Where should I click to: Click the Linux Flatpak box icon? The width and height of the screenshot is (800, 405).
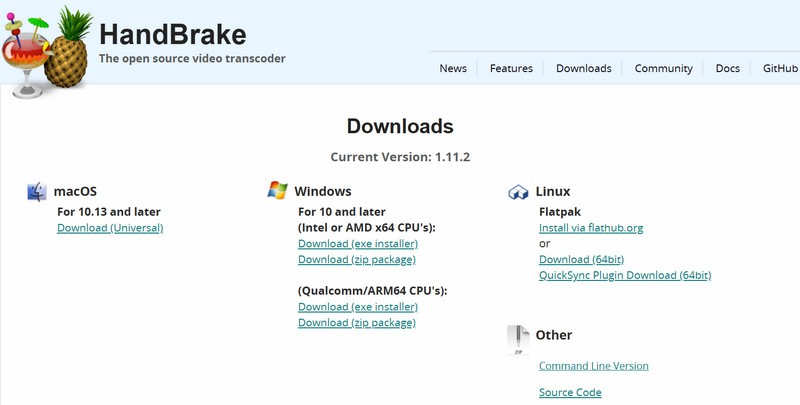(518, 192)
